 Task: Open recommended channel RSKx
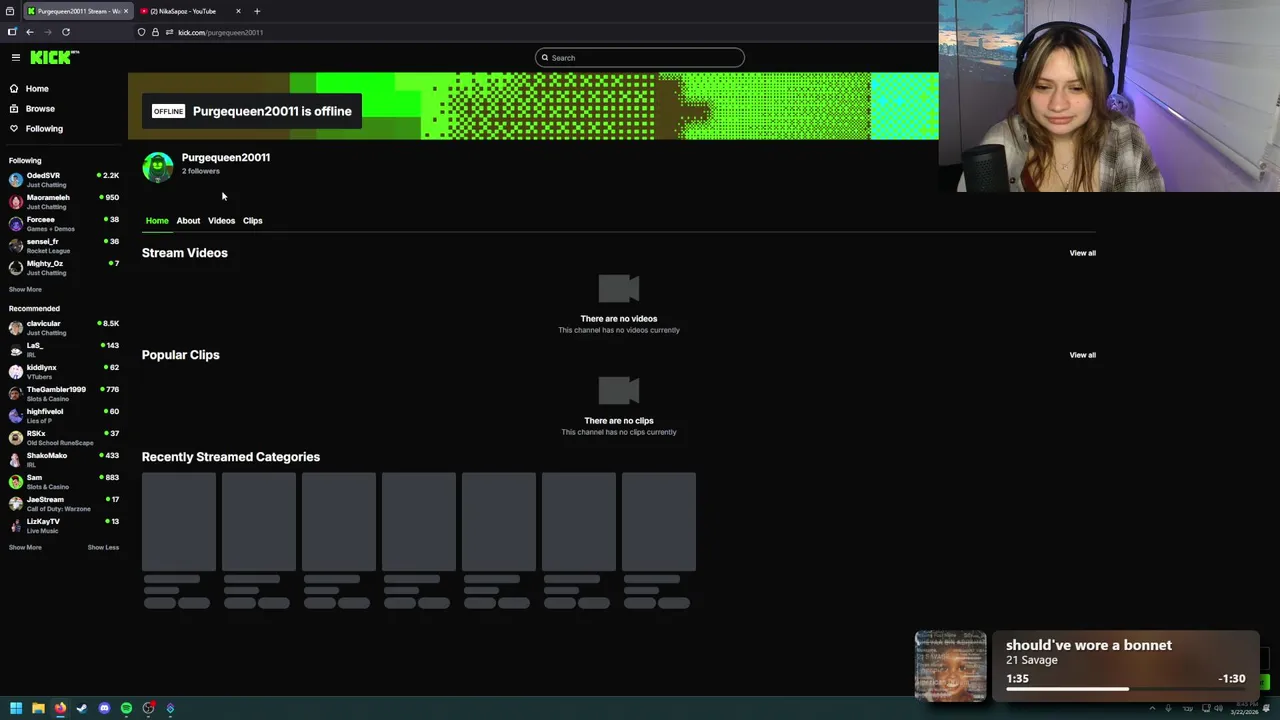[x=64, y=438]
